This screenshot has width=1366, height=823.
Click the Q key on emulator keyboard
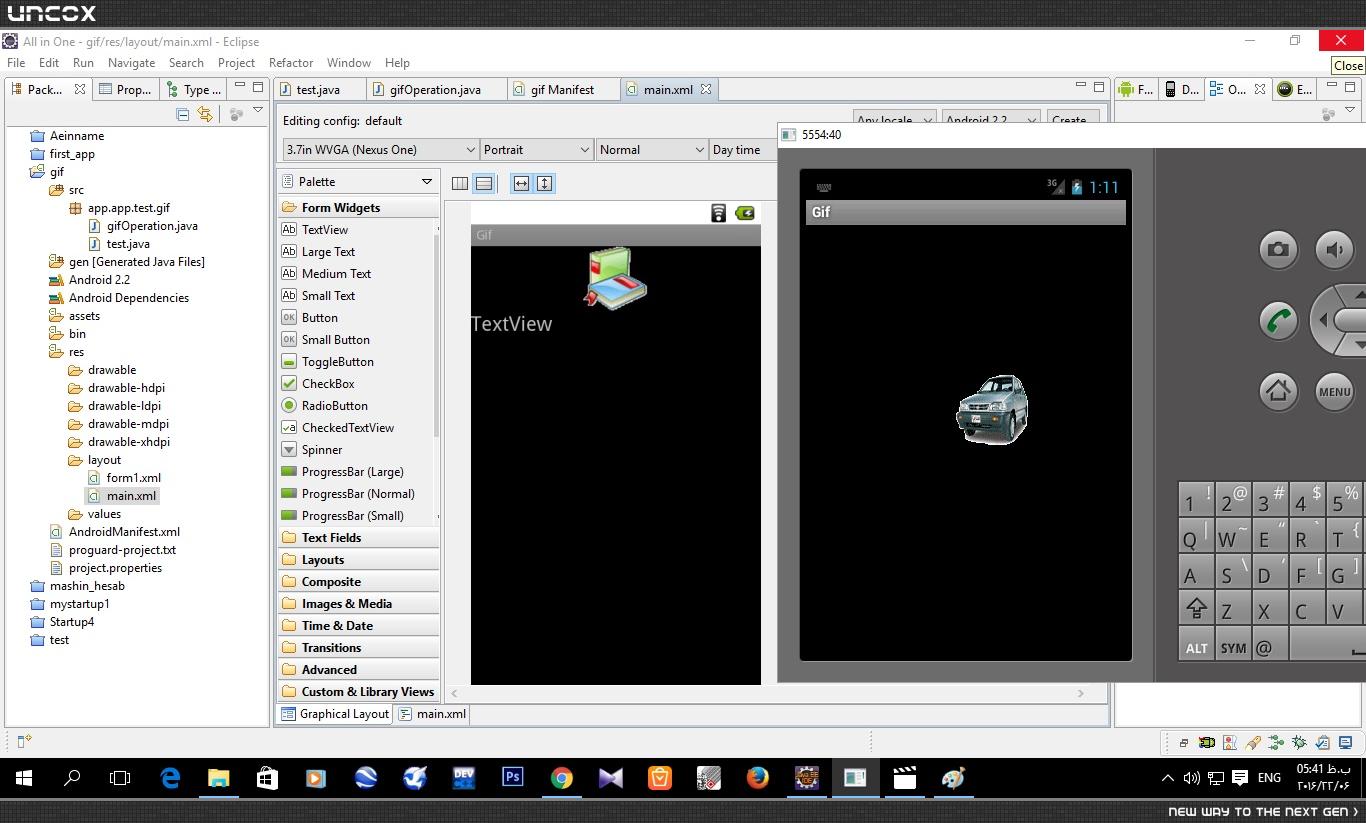coord(1196,534)
